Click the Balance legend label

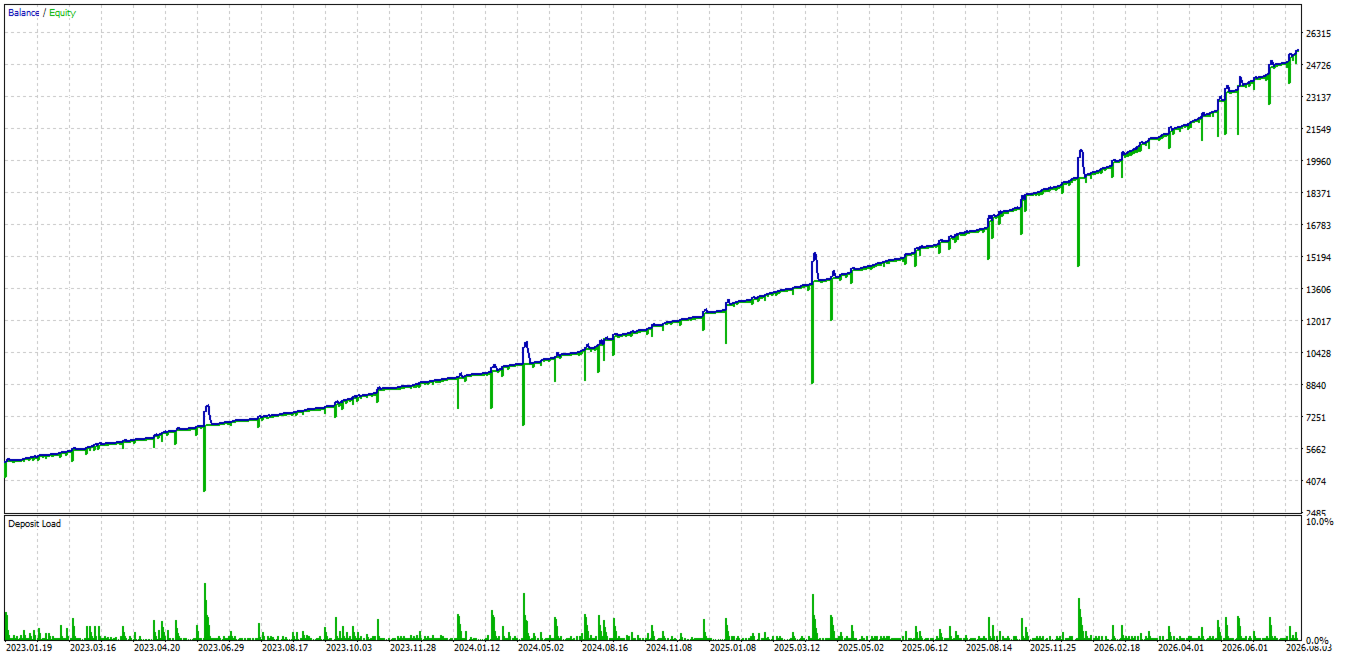23,13
